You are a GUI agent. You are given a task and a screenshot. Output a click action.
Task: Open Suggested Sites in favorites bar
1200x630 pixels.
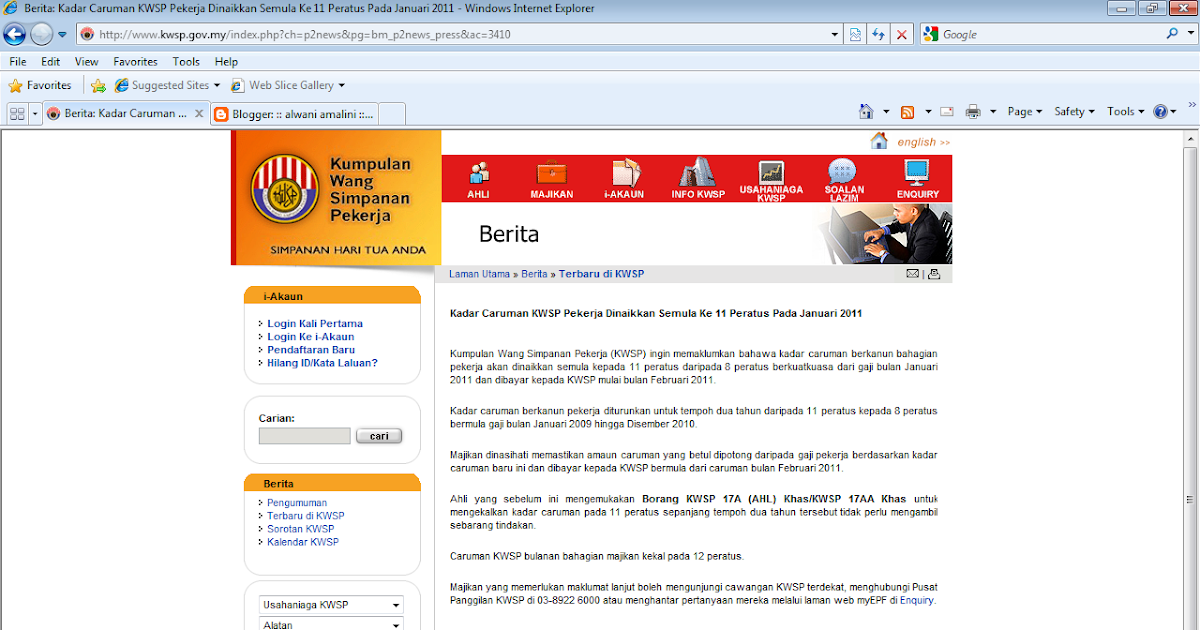pos(167,86)
